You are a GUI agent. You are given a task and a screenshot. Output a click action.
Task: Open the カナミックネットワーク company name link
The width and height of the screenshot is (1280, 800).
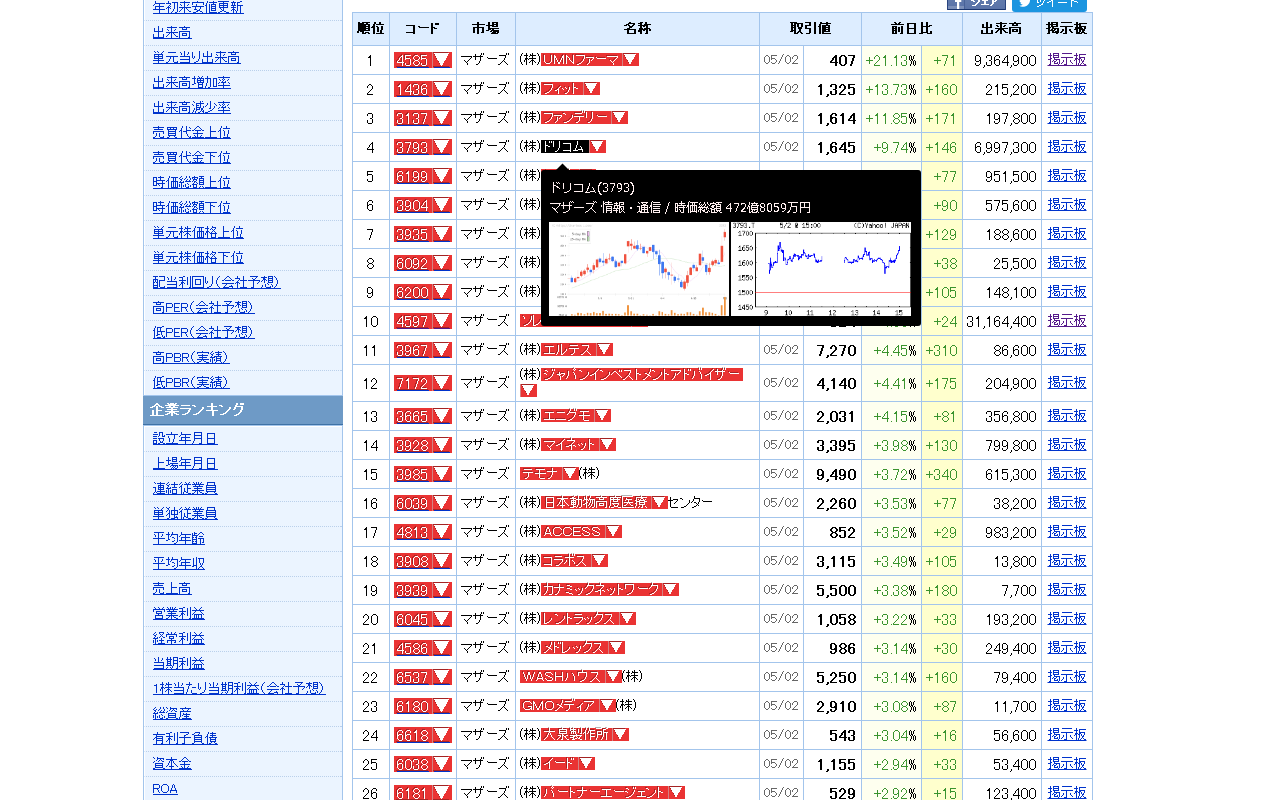coord(601,590)
